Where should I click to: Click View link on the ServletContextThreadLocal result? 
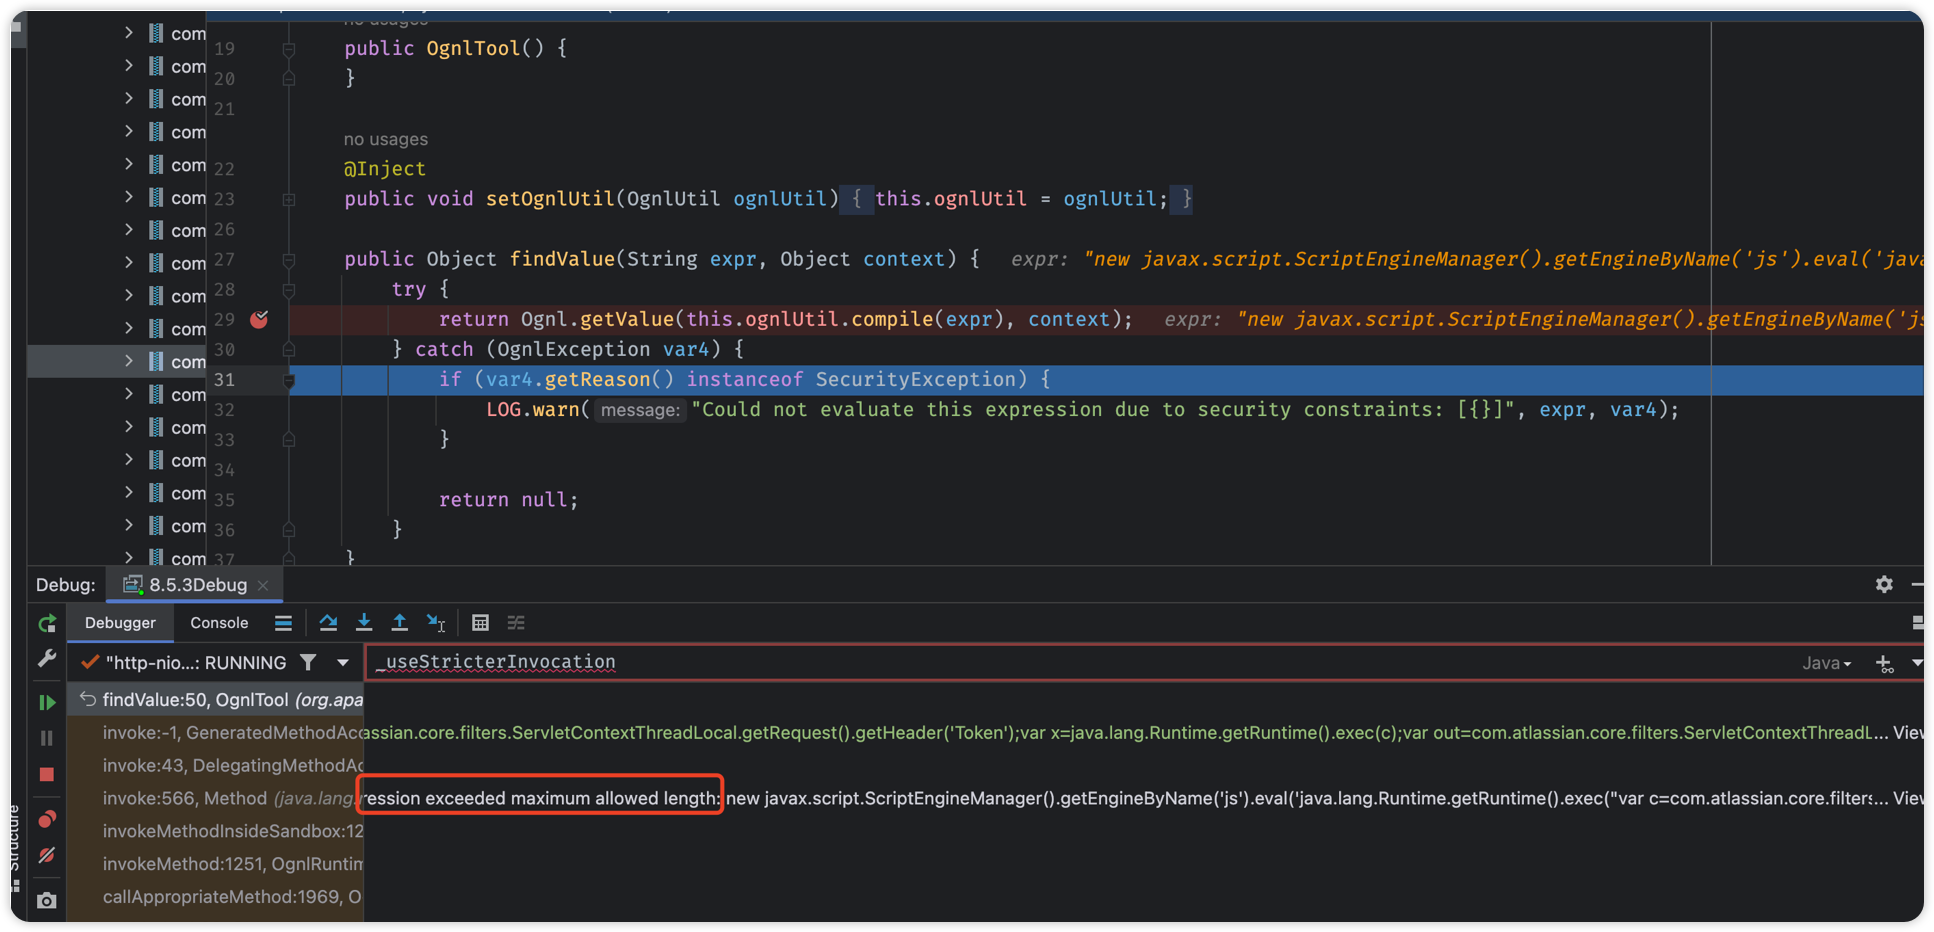coord(1908,733)
